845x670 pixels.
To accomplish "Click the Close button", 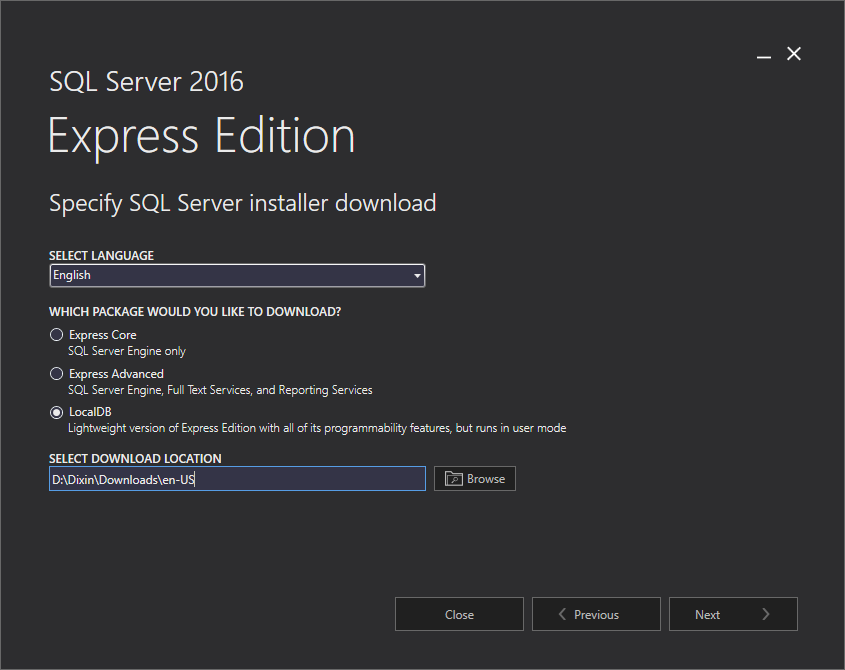I will (459, 614).
